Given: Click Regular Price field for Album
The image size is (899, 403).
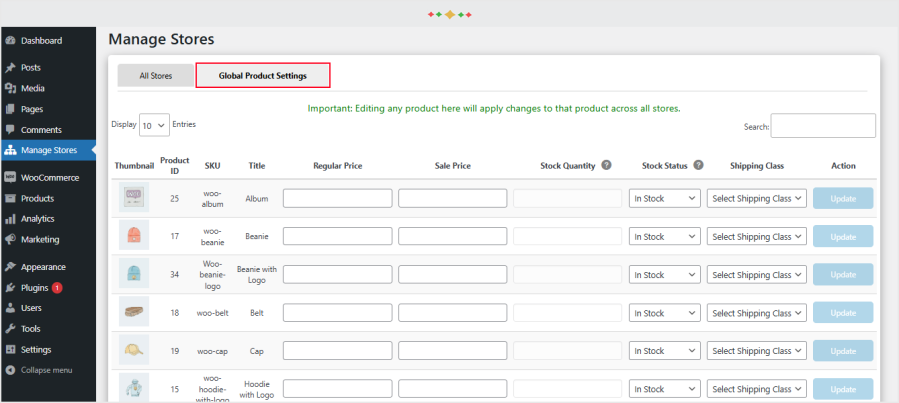Looking at the screenshot, I should [338, 198].
